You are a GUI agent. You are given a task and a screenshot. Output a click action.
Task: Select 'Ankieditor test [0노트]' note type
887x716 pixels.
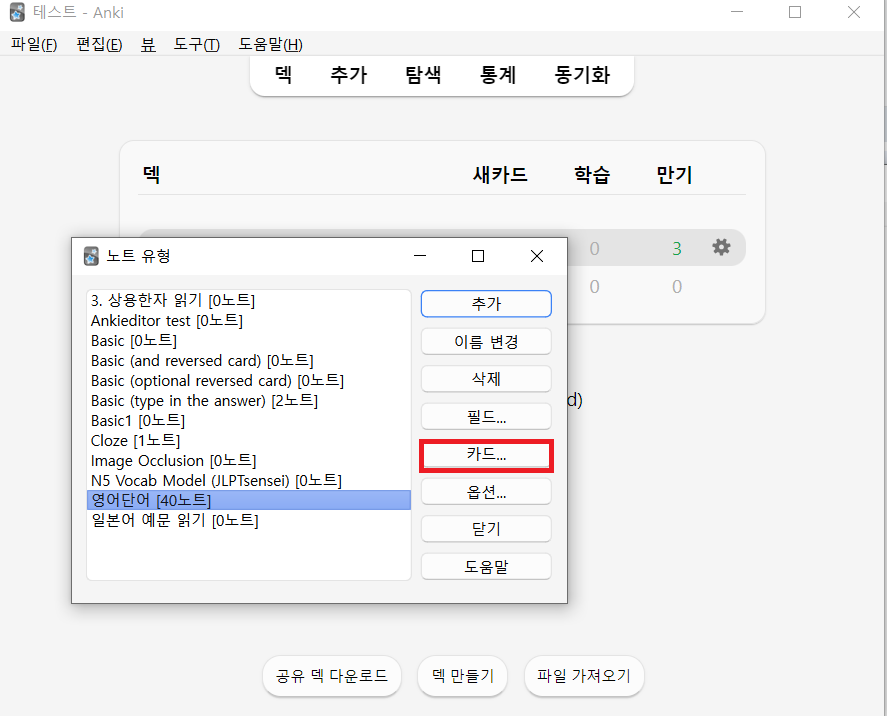[x=249, y=321]
